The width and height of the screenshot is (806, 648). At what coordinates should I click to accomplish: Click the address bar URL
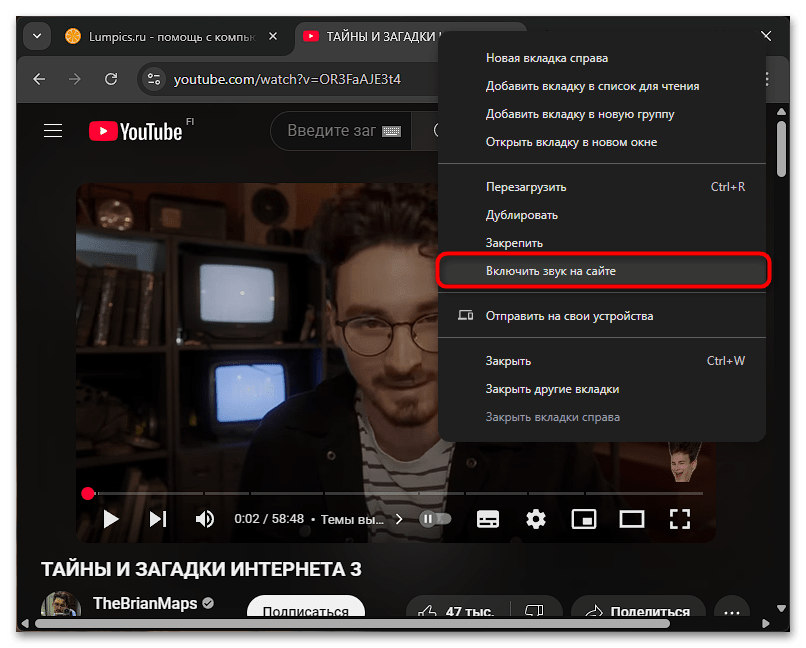tap(287, 80)
